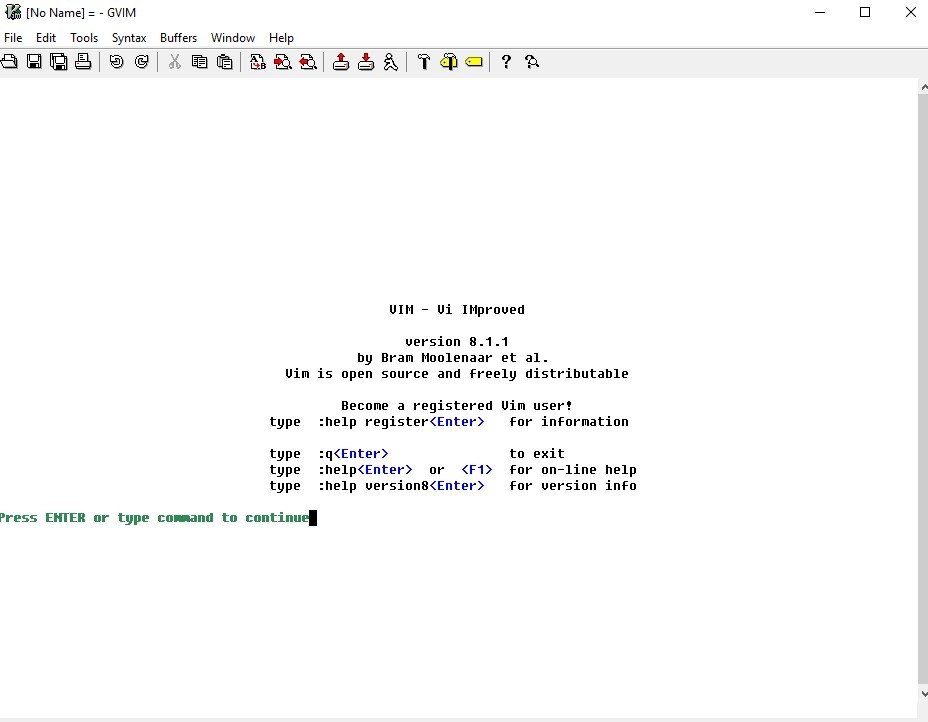Screen dimensions: 928x722
Task: Paste from clipboard using the Paste icon
Action: tap(224, 62)
